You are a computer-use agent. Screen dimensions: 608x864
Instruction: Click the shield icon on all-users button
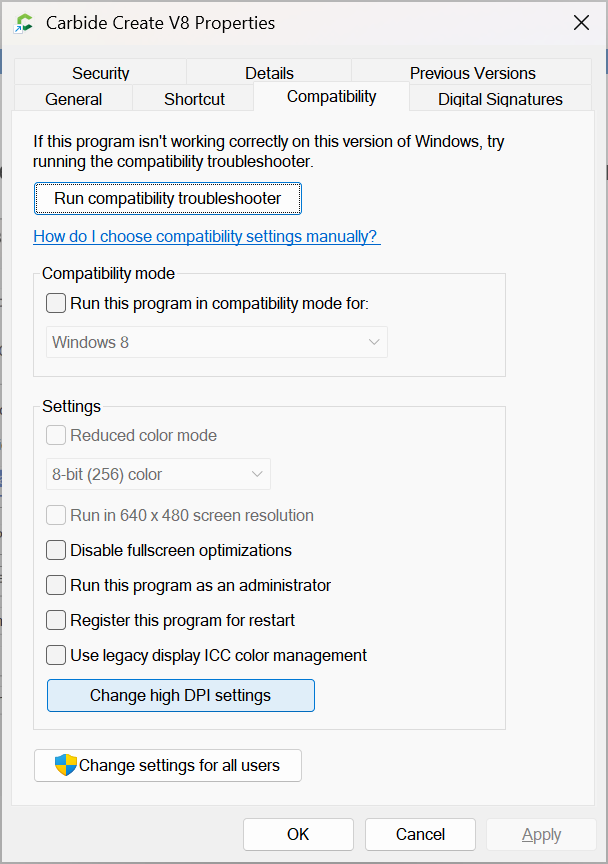66,766
